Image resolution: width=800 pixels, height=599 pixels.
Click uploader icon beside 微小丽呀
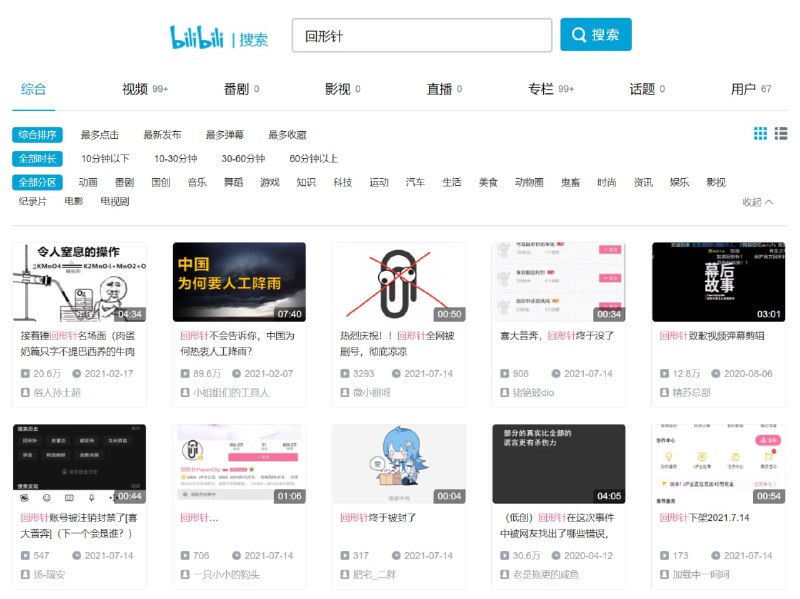click(345, 393)
